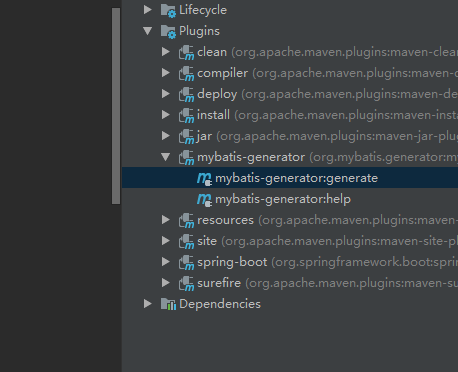Expand the clean plugin
The image size is (458, 372).
click(166, 52)
